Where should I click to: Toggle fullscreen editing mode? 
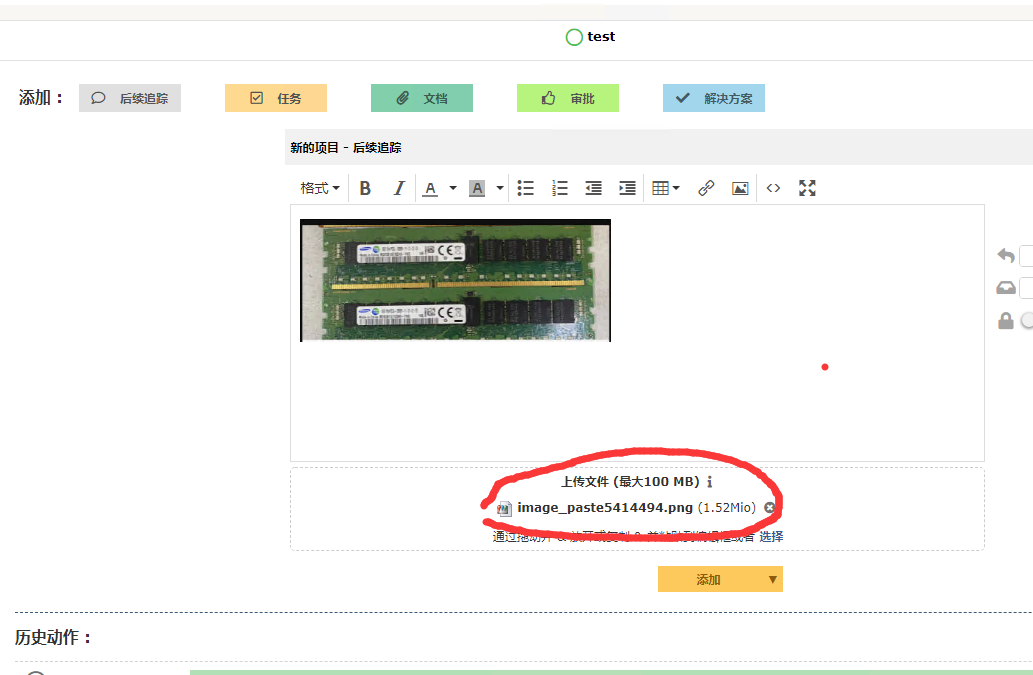(x=807, y=187)
